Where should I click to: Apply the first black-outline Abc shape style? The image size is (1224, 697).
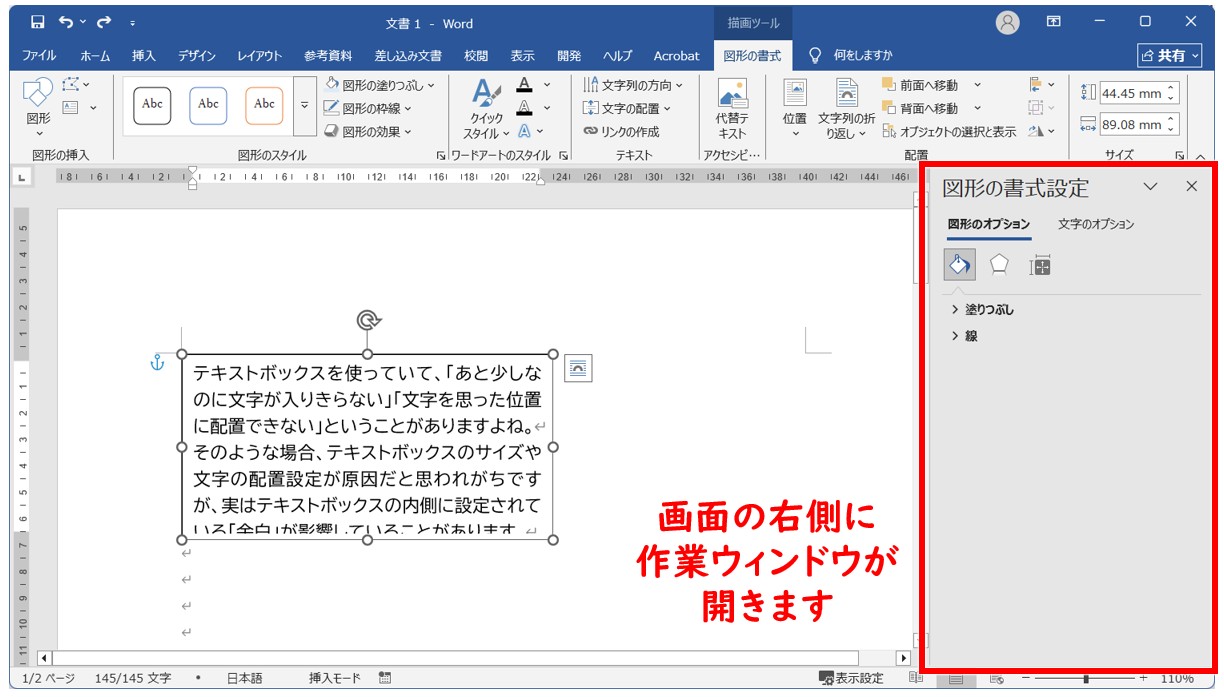click(x=152, y=104)
